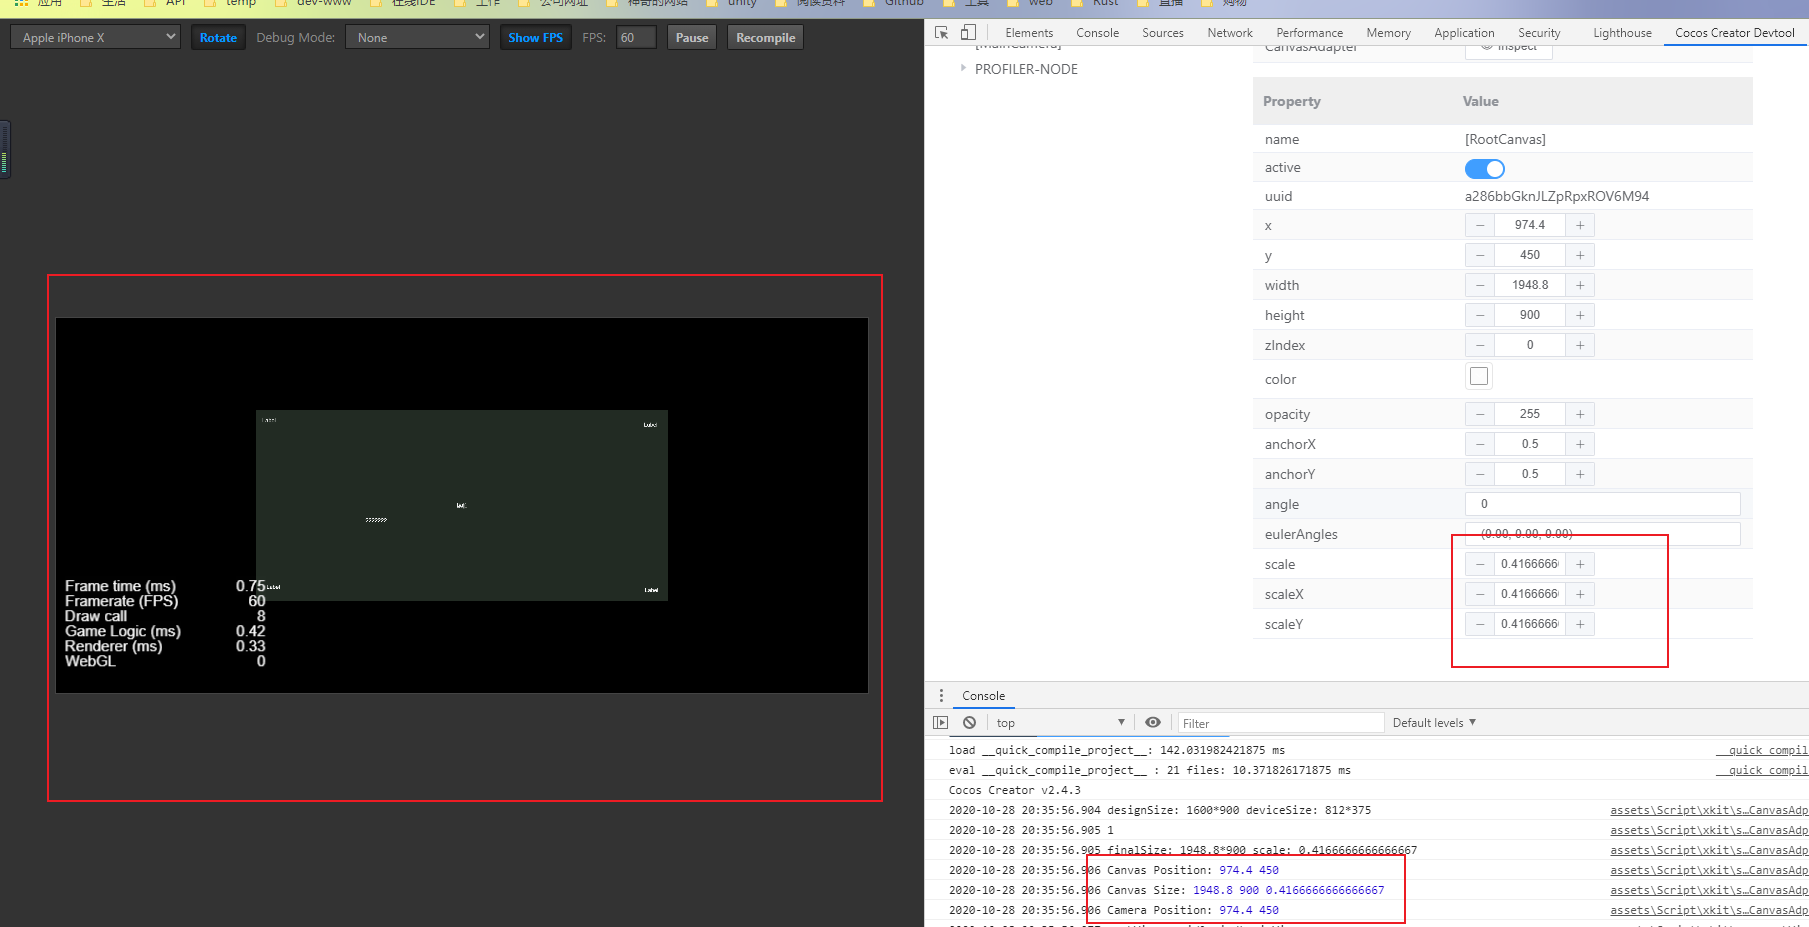This screenshot has width=1809, height=927.
Task: Switch to the Sources tab
Action: coord(1163,33)
